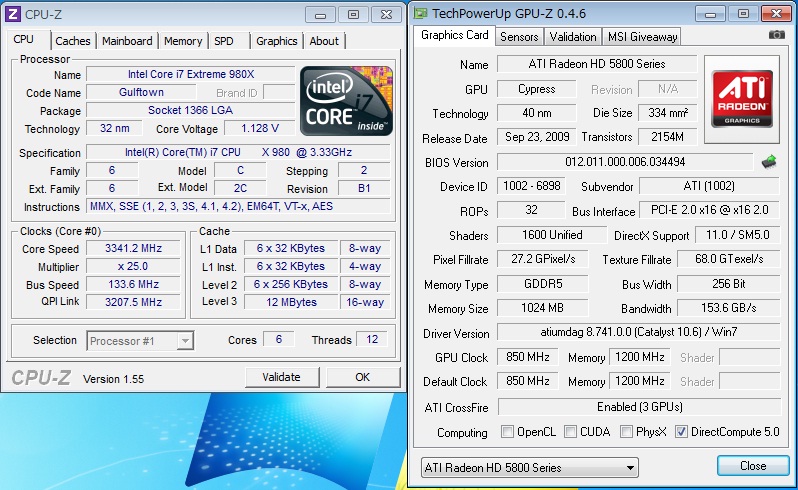Open the Memory tab in CPU-Z
This screenshot has height=490, width=798.
pyautogui.click(x=183, y=41)
